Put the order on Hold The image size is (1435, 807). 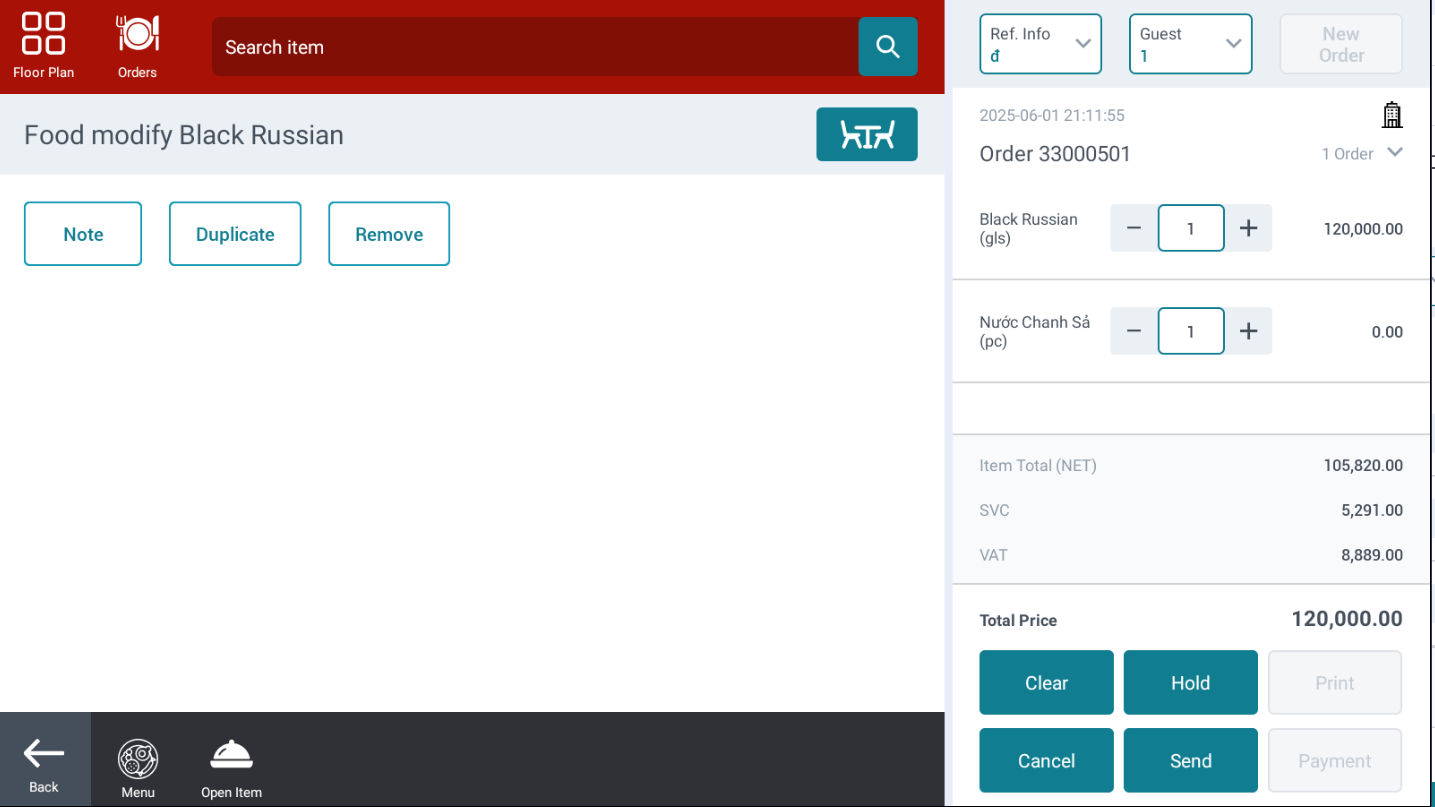pos(1191,683)
